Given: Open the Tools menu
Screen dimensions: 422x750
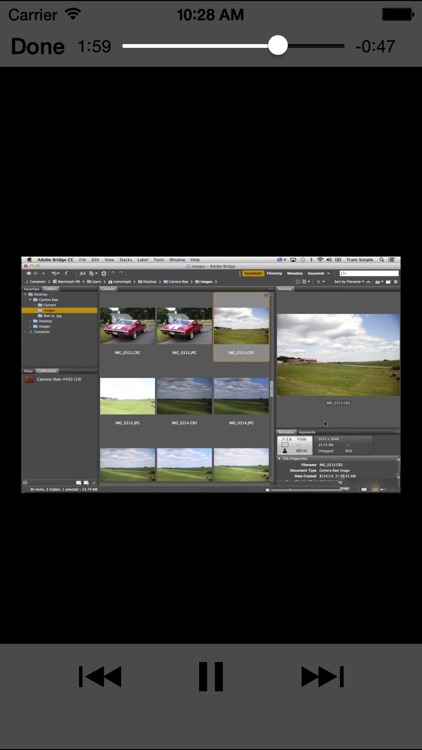Looking at the screenshot, I should [x=159, y=260].
